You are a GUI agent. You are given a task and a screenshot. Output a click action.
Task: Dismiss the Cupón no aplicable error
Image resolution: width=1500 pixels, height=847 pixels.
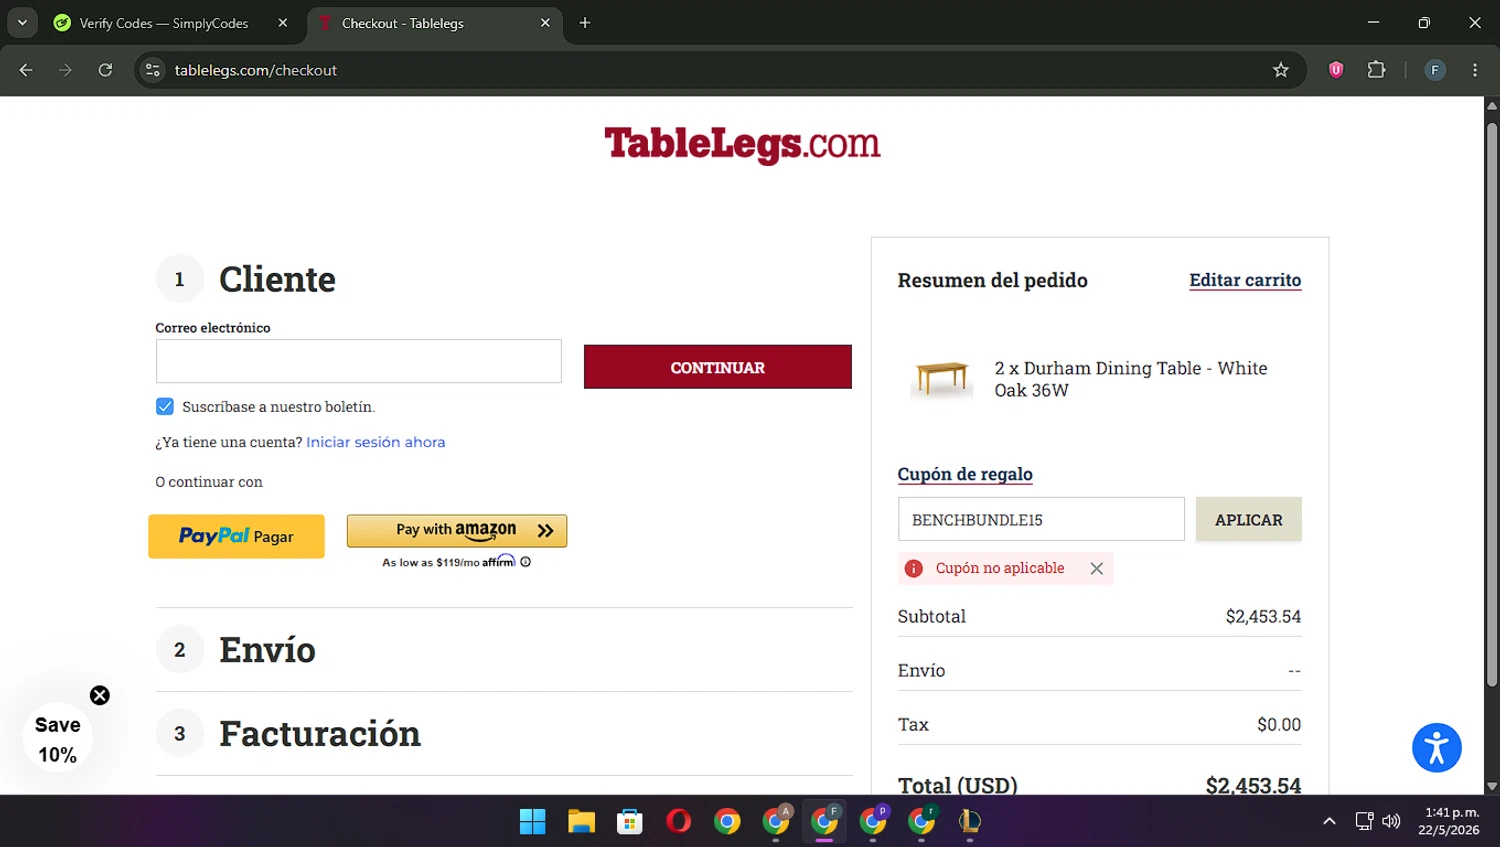click(x=1097, y=568)
